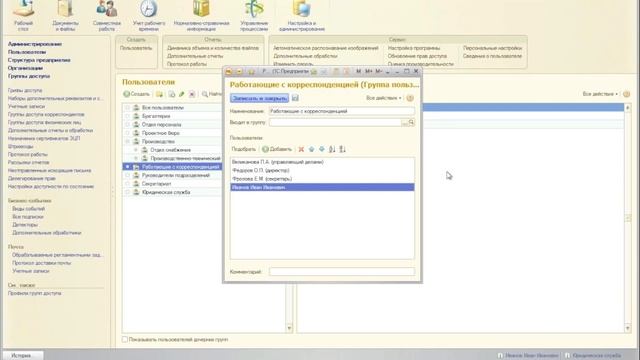
Task: Click the save diskette icon in the group dialog
Action: click(295, 98)
